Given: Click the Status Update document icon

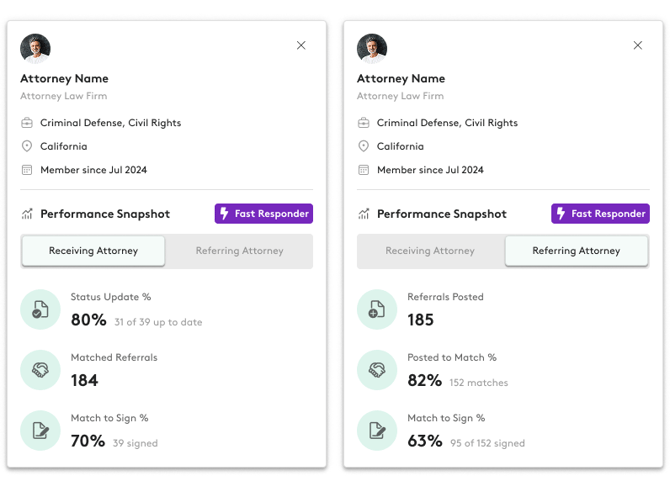Looking at the screenshot, I should 40,310.
